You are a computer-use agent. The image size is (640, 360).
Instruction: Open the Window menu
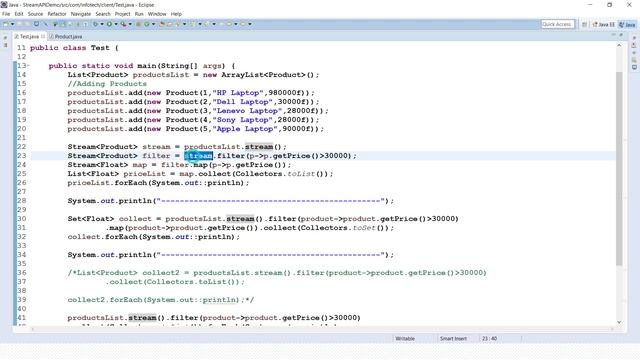157,14
